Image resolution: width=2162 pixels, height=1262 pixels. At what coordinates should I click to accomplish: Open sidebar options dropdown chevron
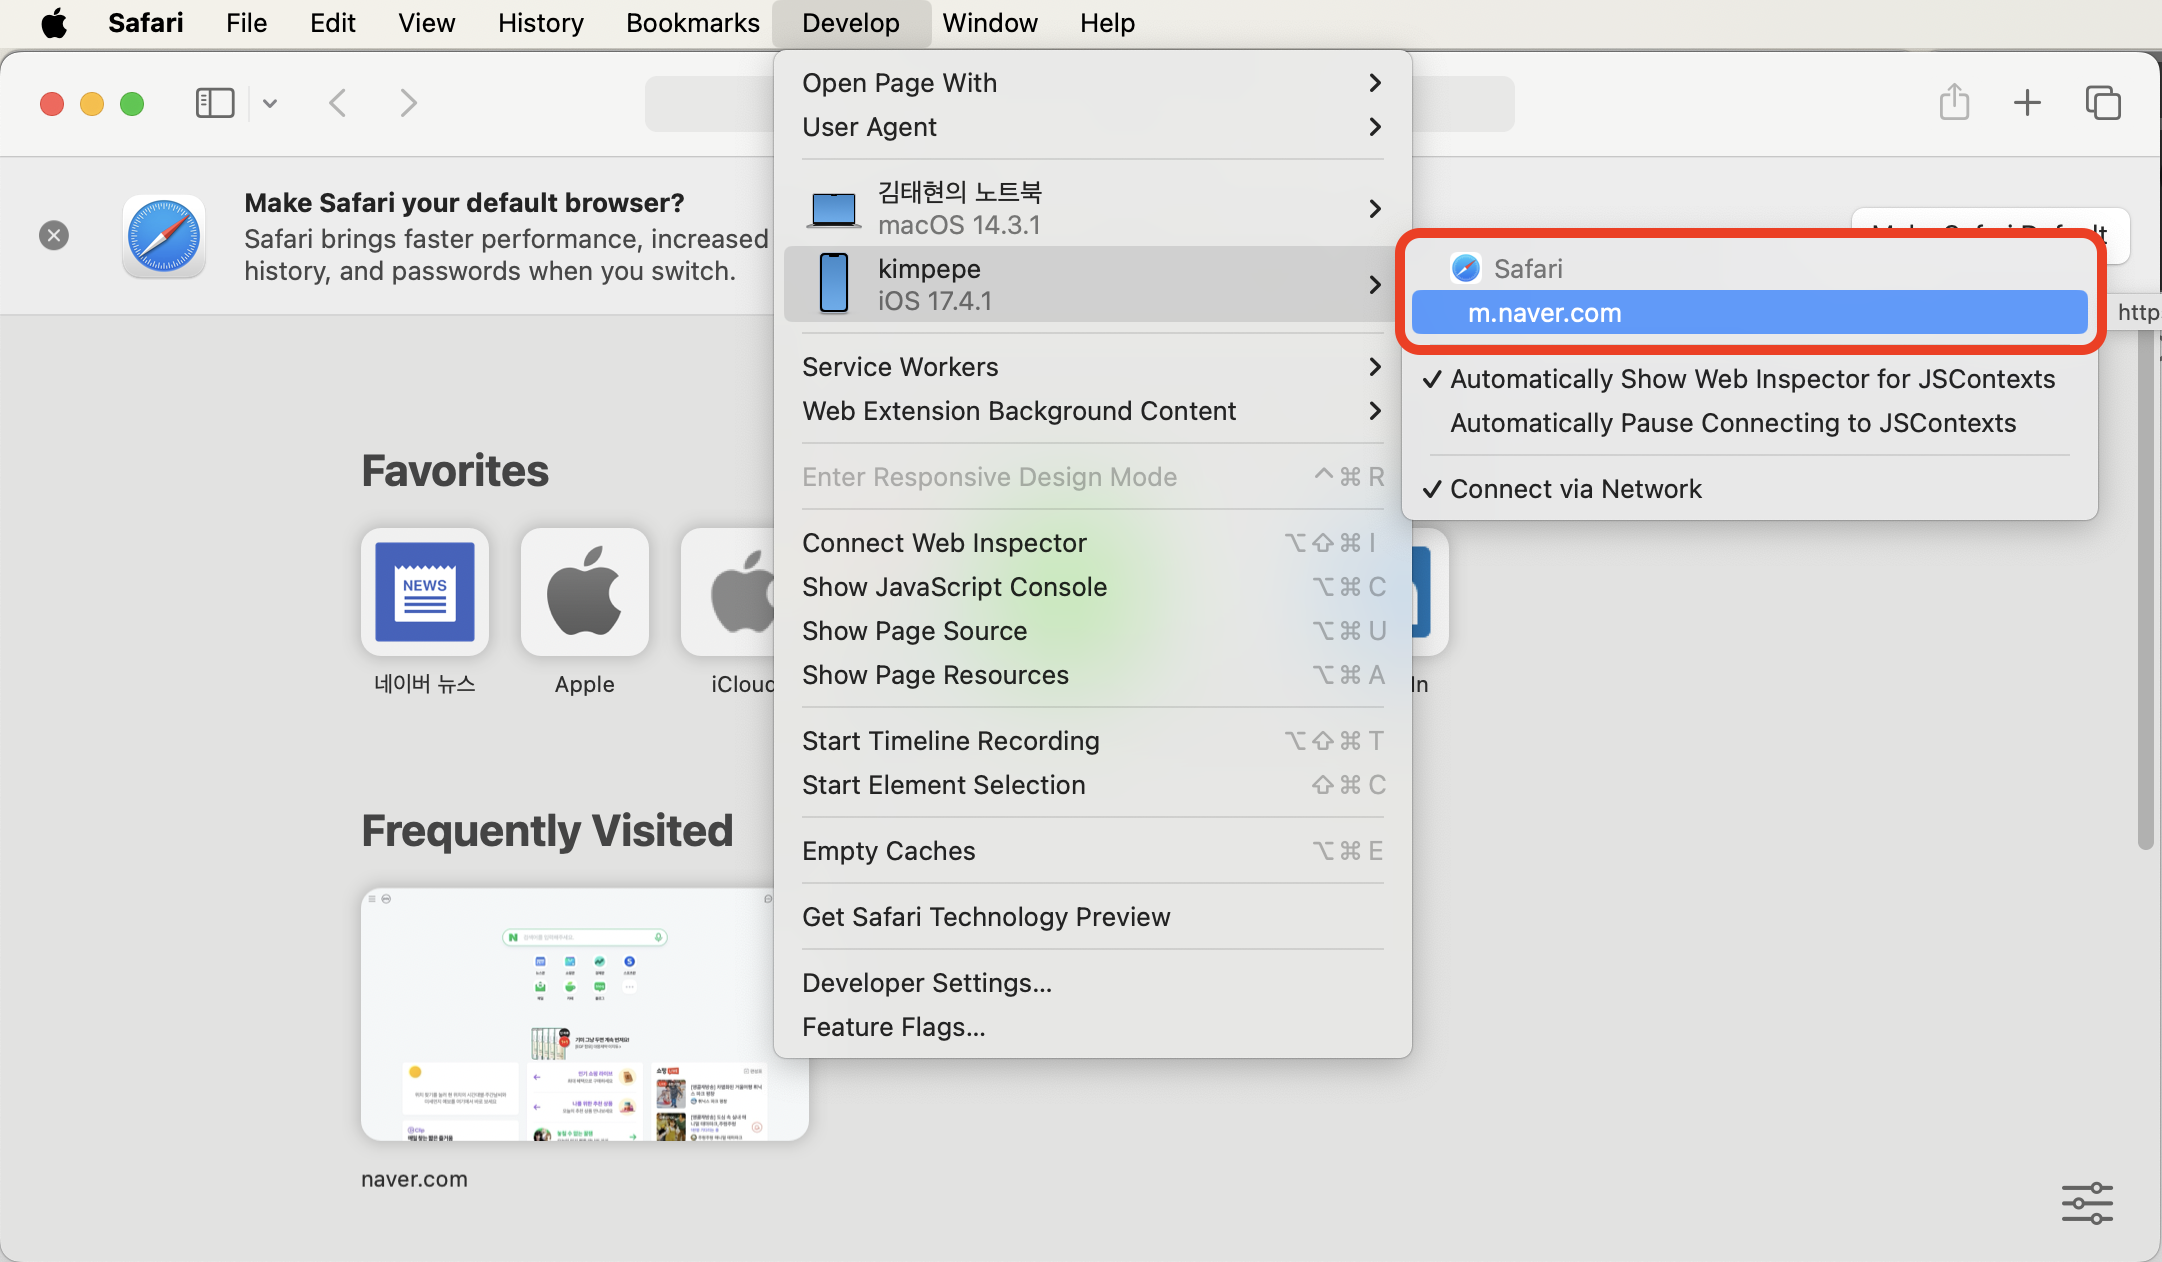[x=270, y=103]
